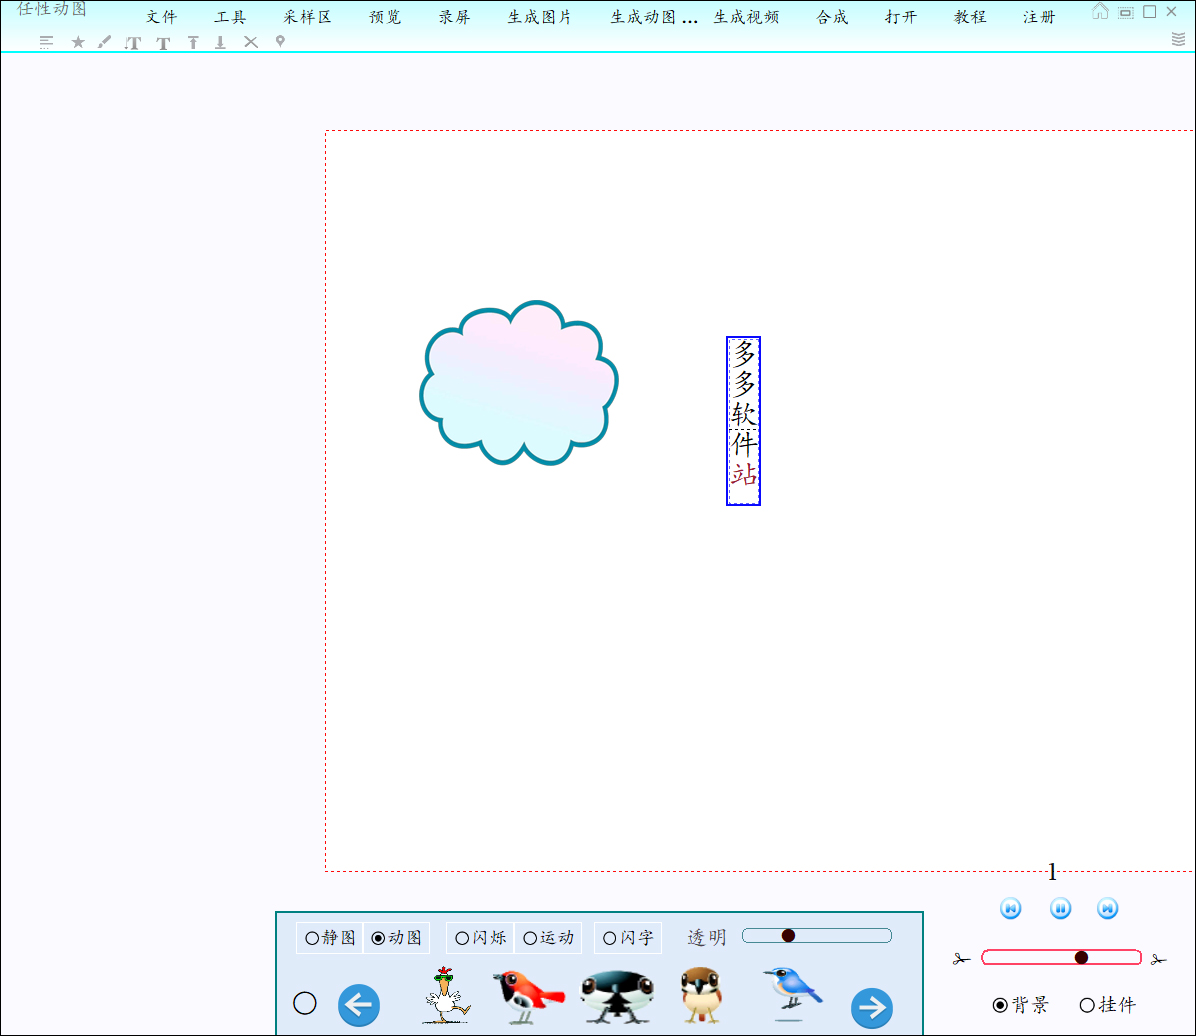Click 合成 in the menu bar
1196x1036 pixels.
[x=831, y=17]
